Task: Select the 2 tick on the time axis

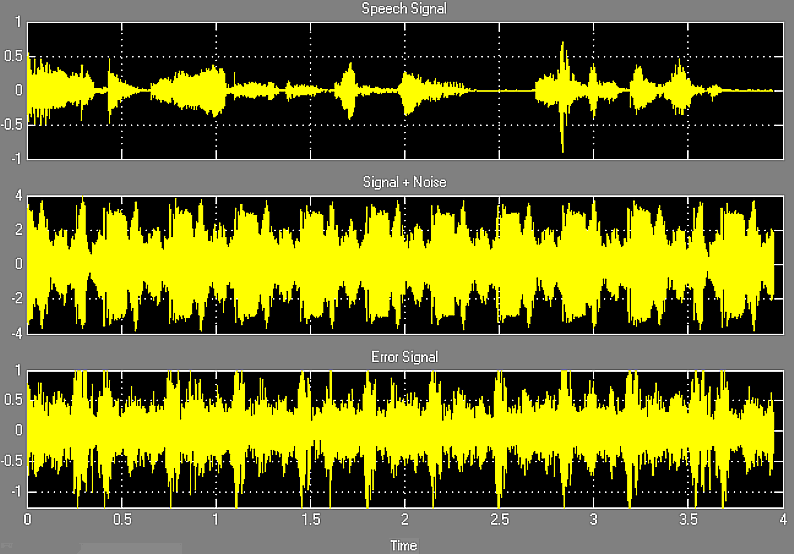Action: click(405, 520)
